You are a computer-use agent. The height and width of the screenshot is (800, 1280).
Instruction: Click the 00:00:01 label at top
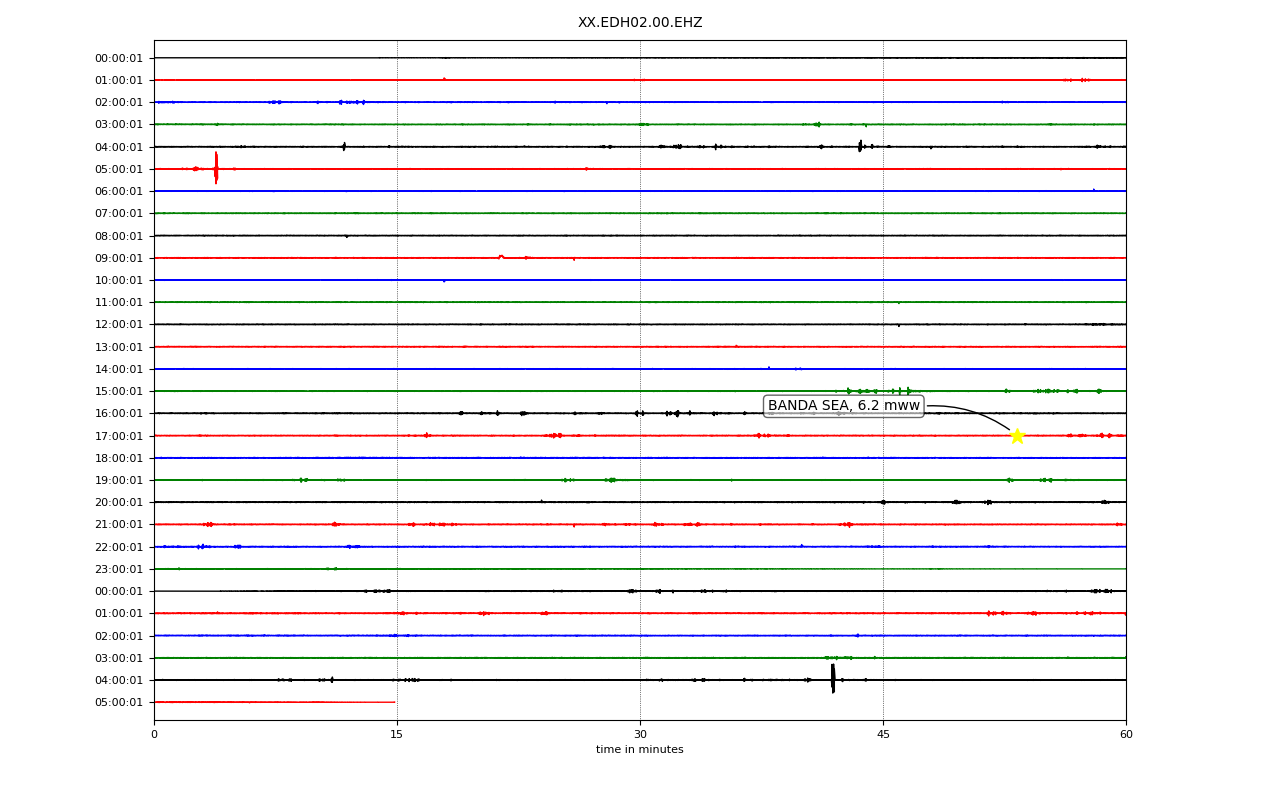120,58
